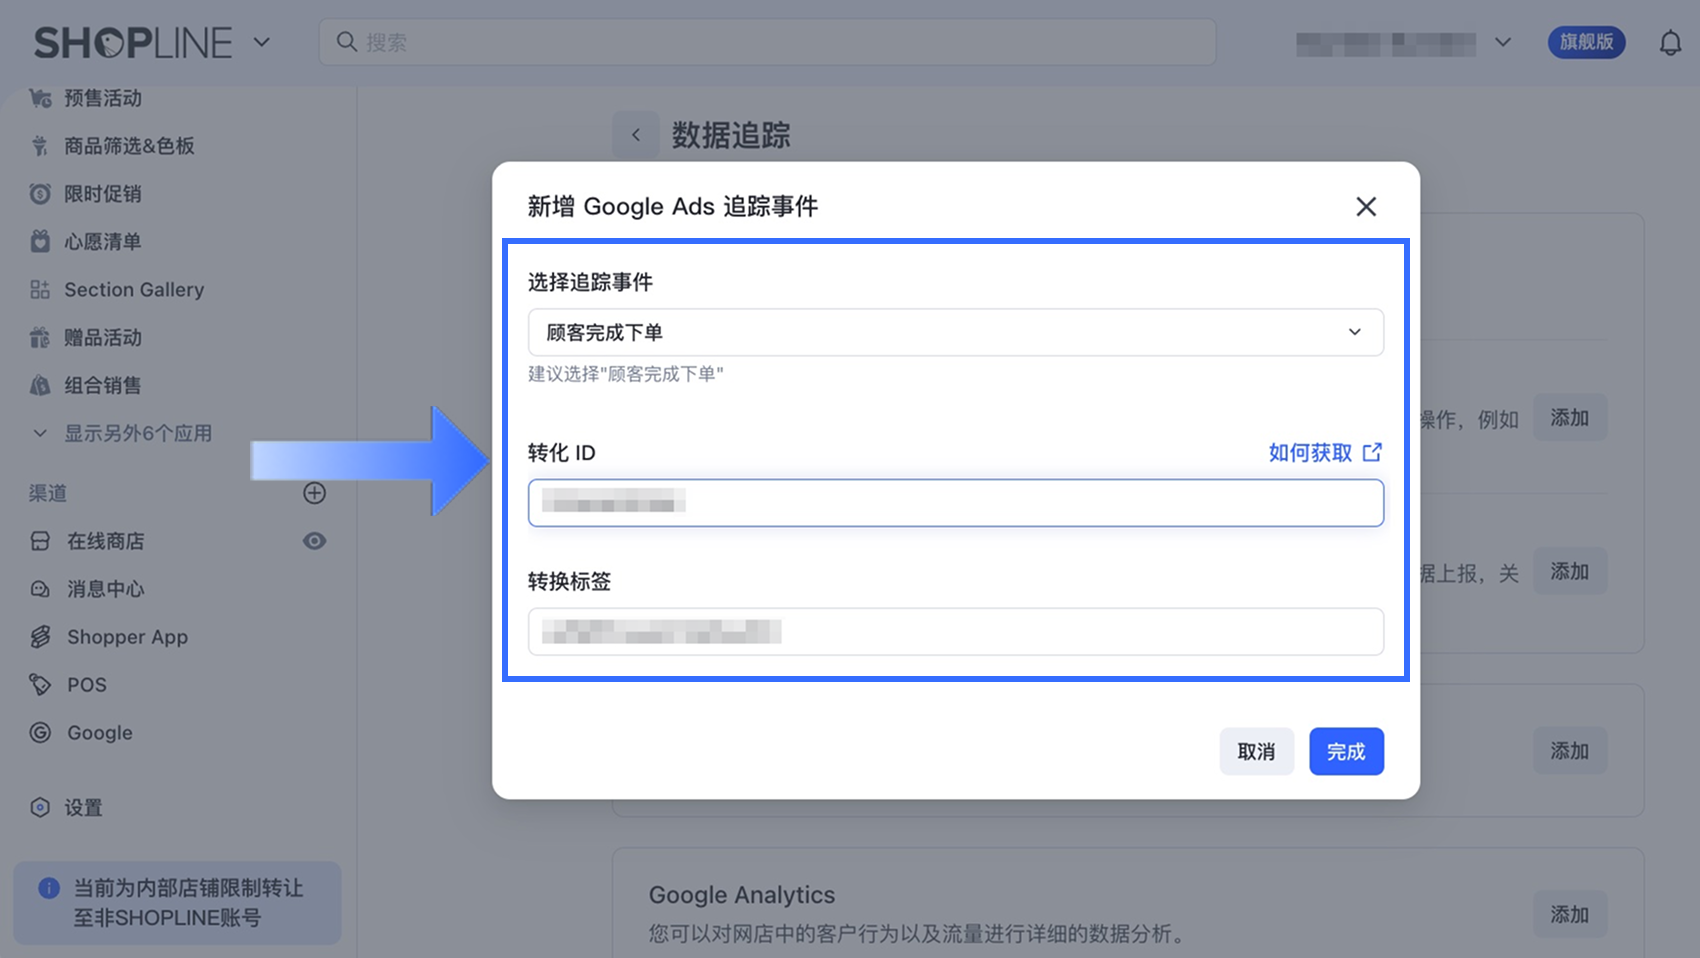Click the 数据追踪 page title
This screenshot has height=958, width=1700.
point(731,135)
